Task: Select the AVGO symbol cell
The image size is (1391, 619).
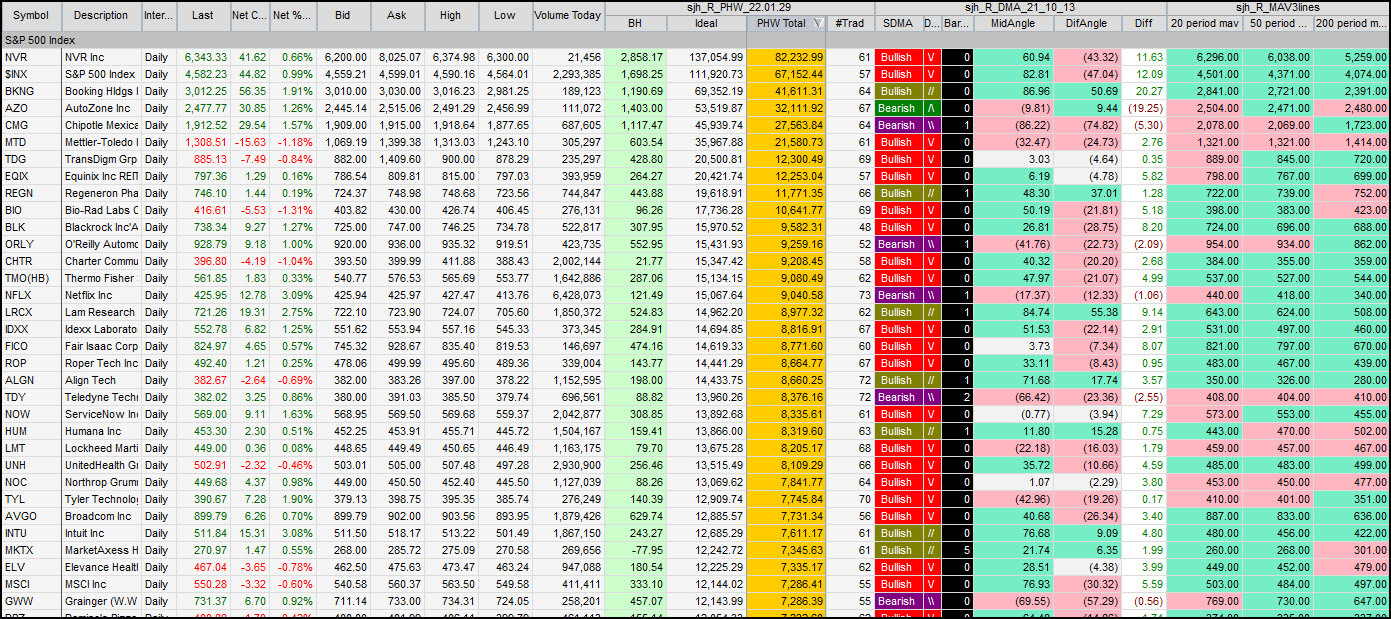Action: click(x=31, y=516)
